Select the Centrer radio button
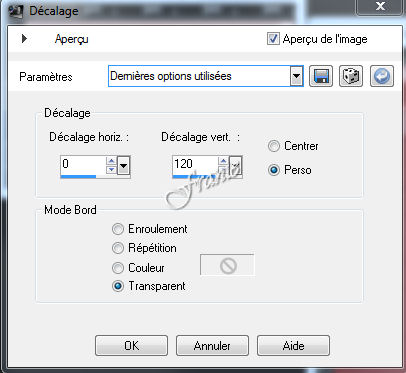Screen dimensions: 406x373 click(274, 146)
